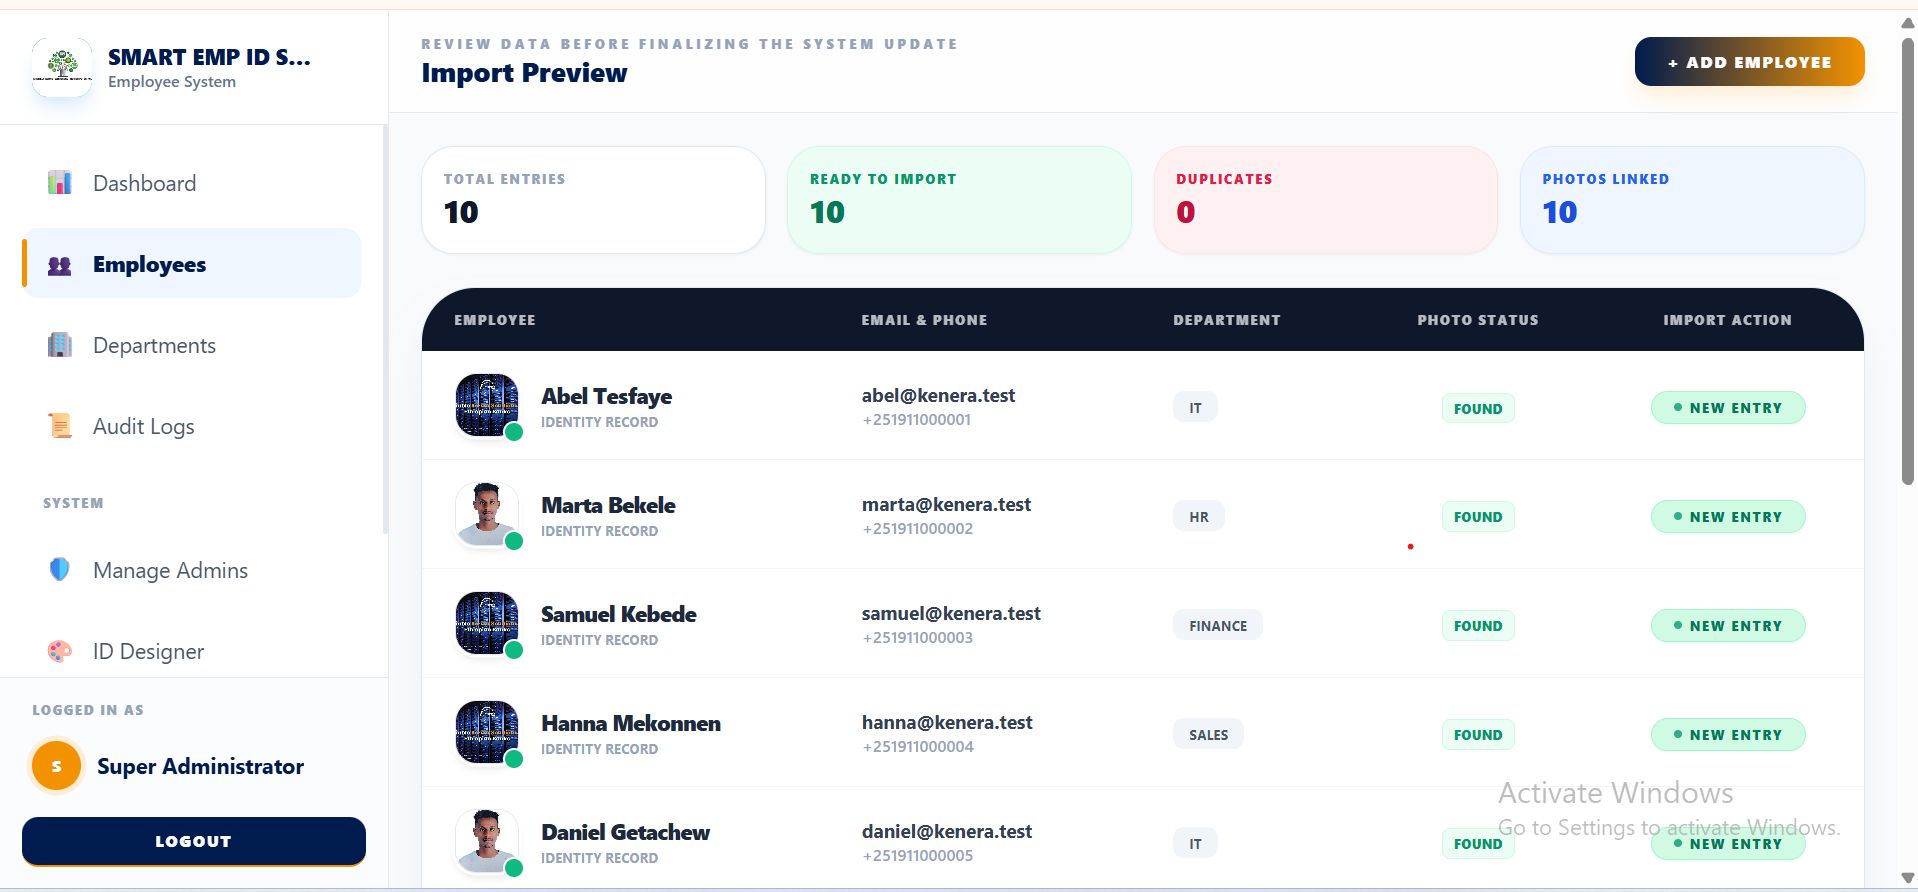
Task: Open Marta Bekele's photo thumbnail
Action: (x=487, y=514)
